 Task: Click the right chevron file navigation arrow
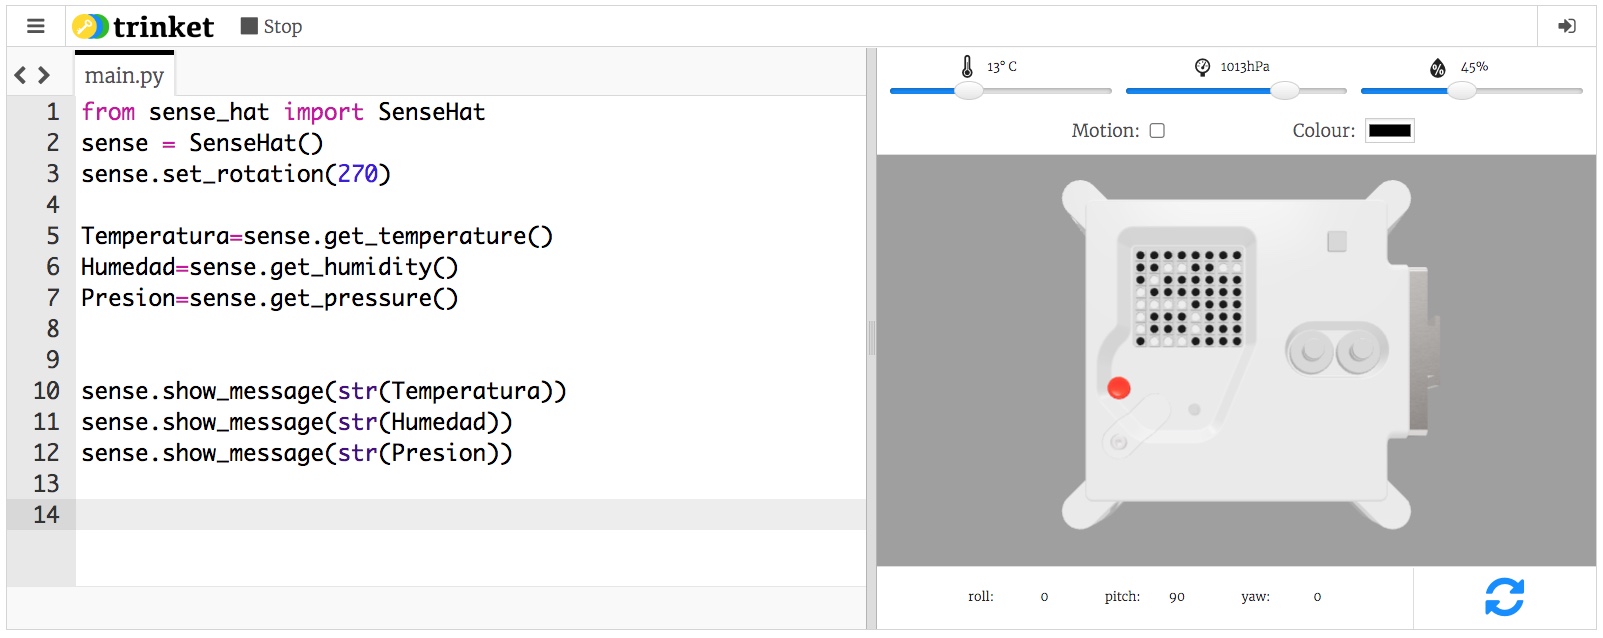(44, 75)
